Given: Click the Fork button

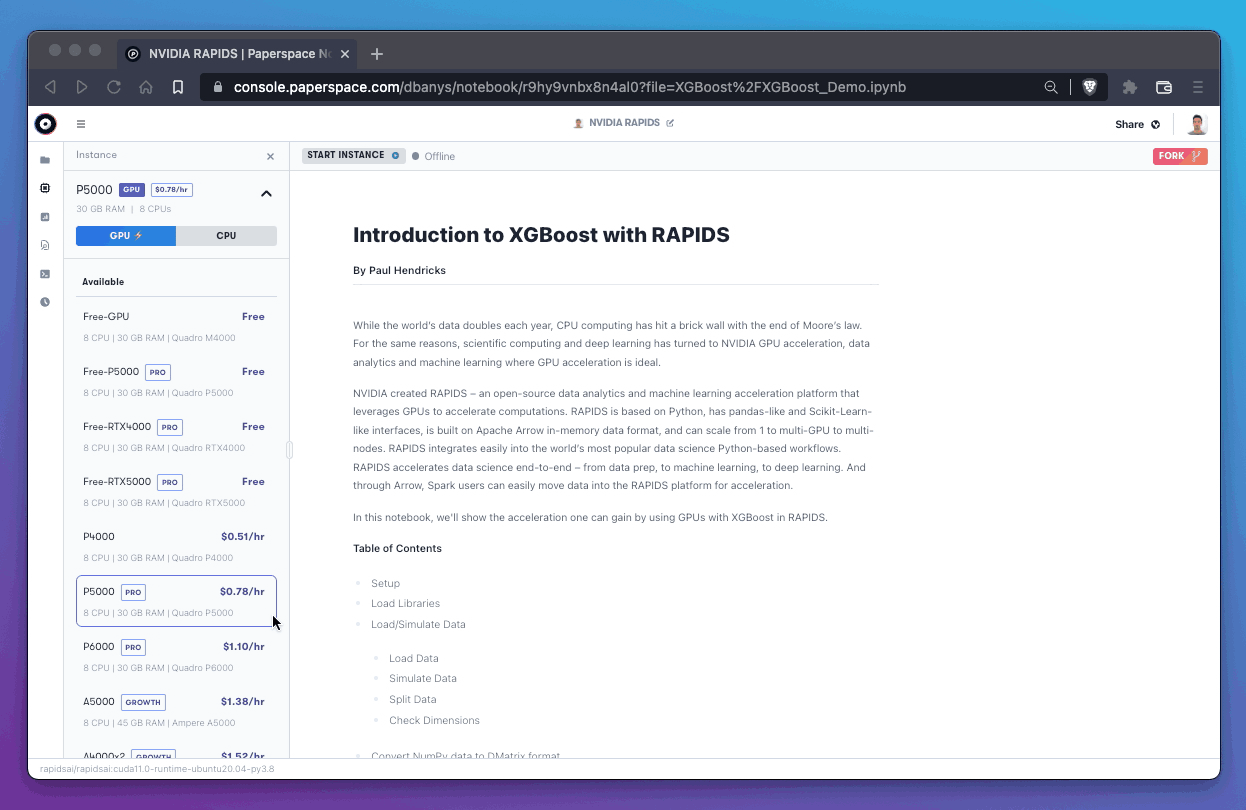Looking at the screenshot, I should [x=1180, y=156].
